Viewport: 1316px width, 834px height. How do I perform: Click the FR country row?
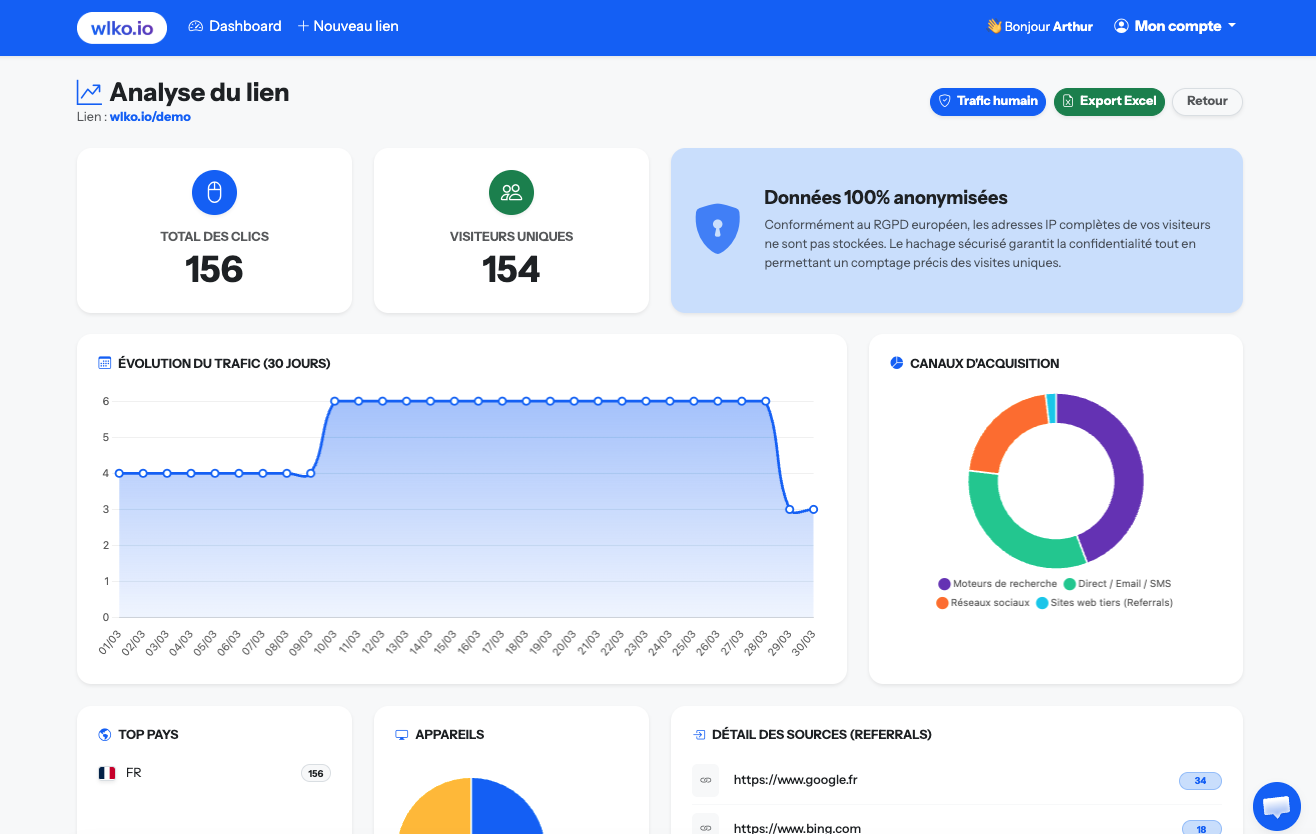pos(214,773)
